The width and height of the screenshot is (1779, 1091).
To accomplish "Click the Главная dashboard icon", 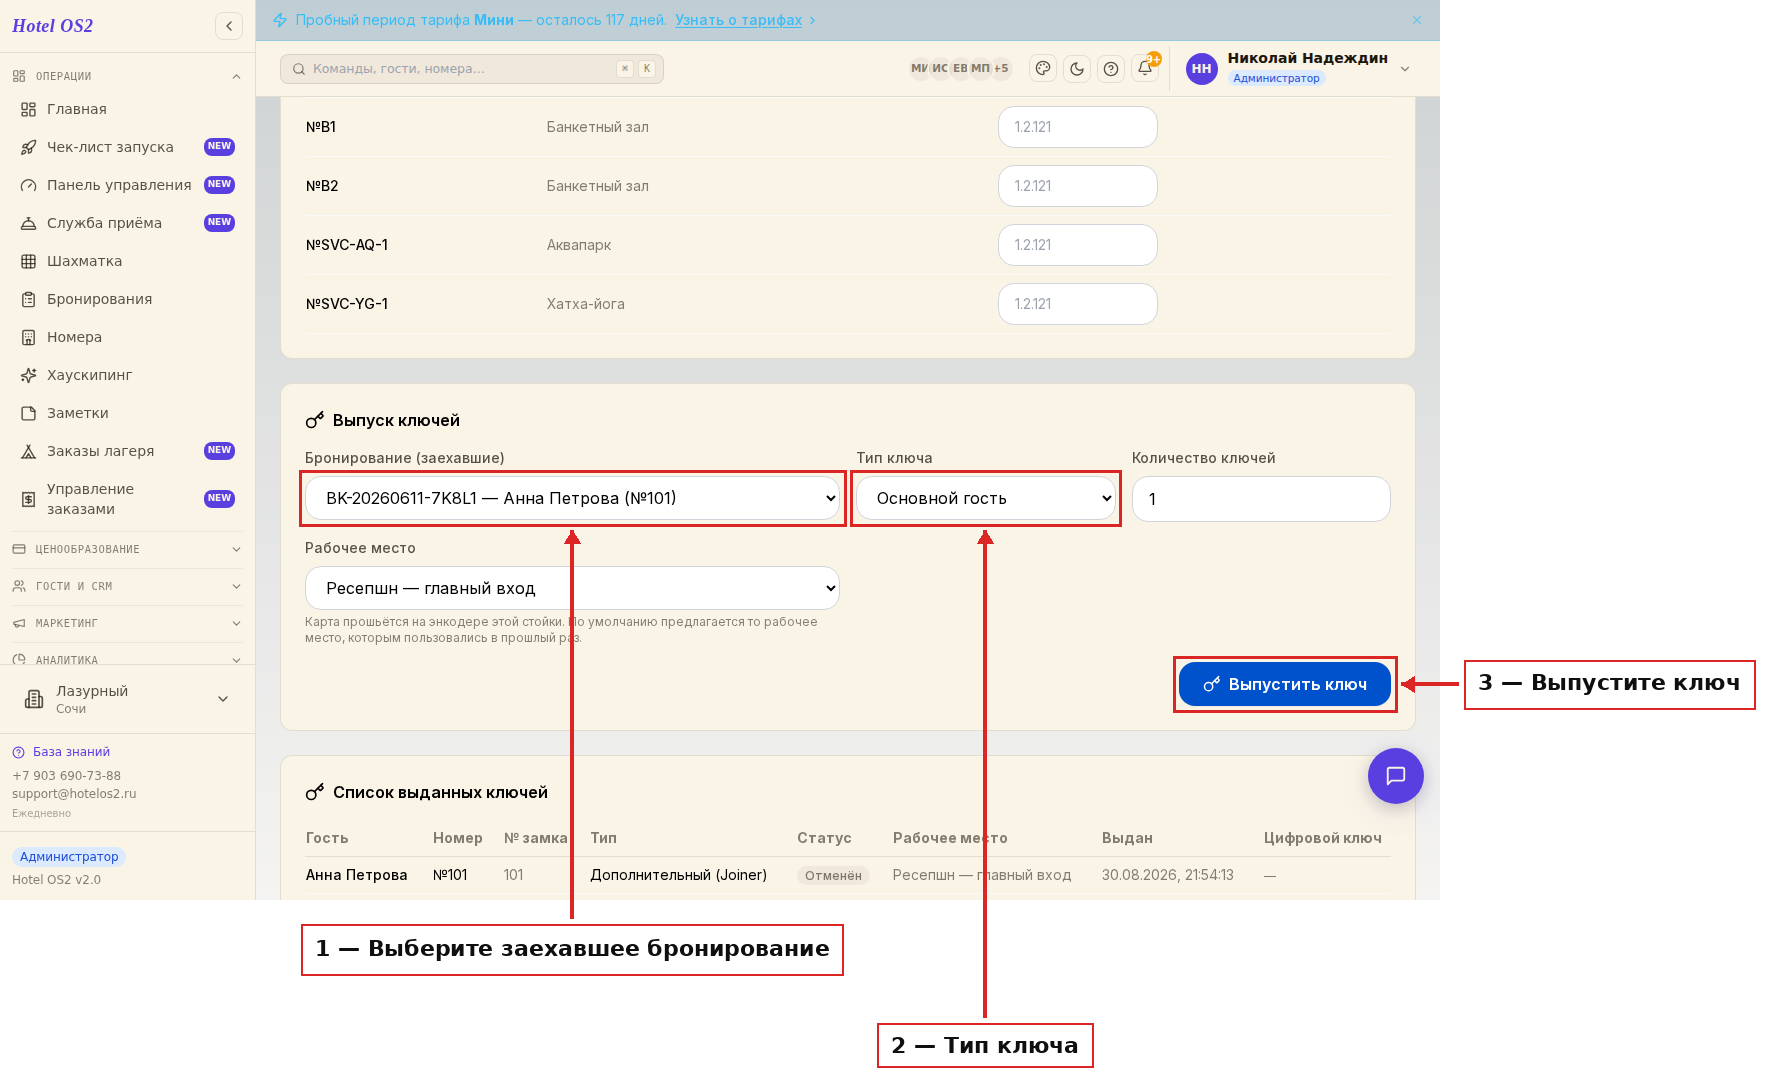I will (x=29, y=109).
